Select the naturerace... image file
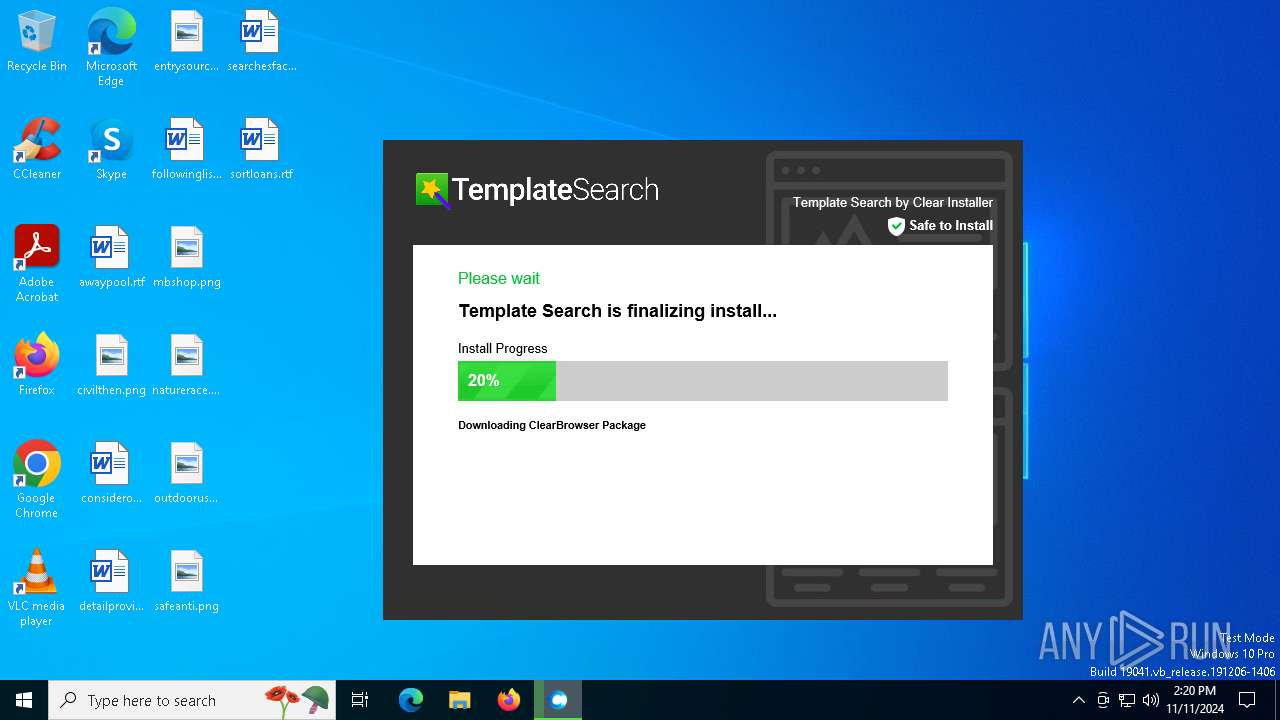Viewport: 1280px width, 720px height. click(186, 366)
